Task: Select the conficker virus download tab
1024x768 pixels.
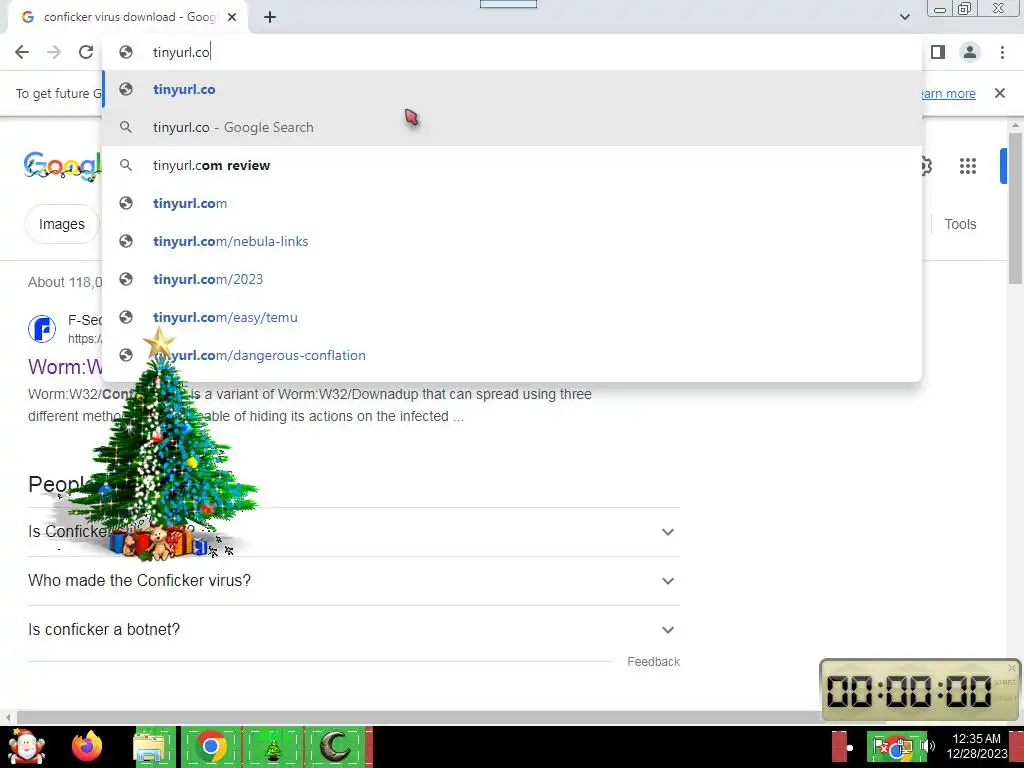Action: [128, 18]
